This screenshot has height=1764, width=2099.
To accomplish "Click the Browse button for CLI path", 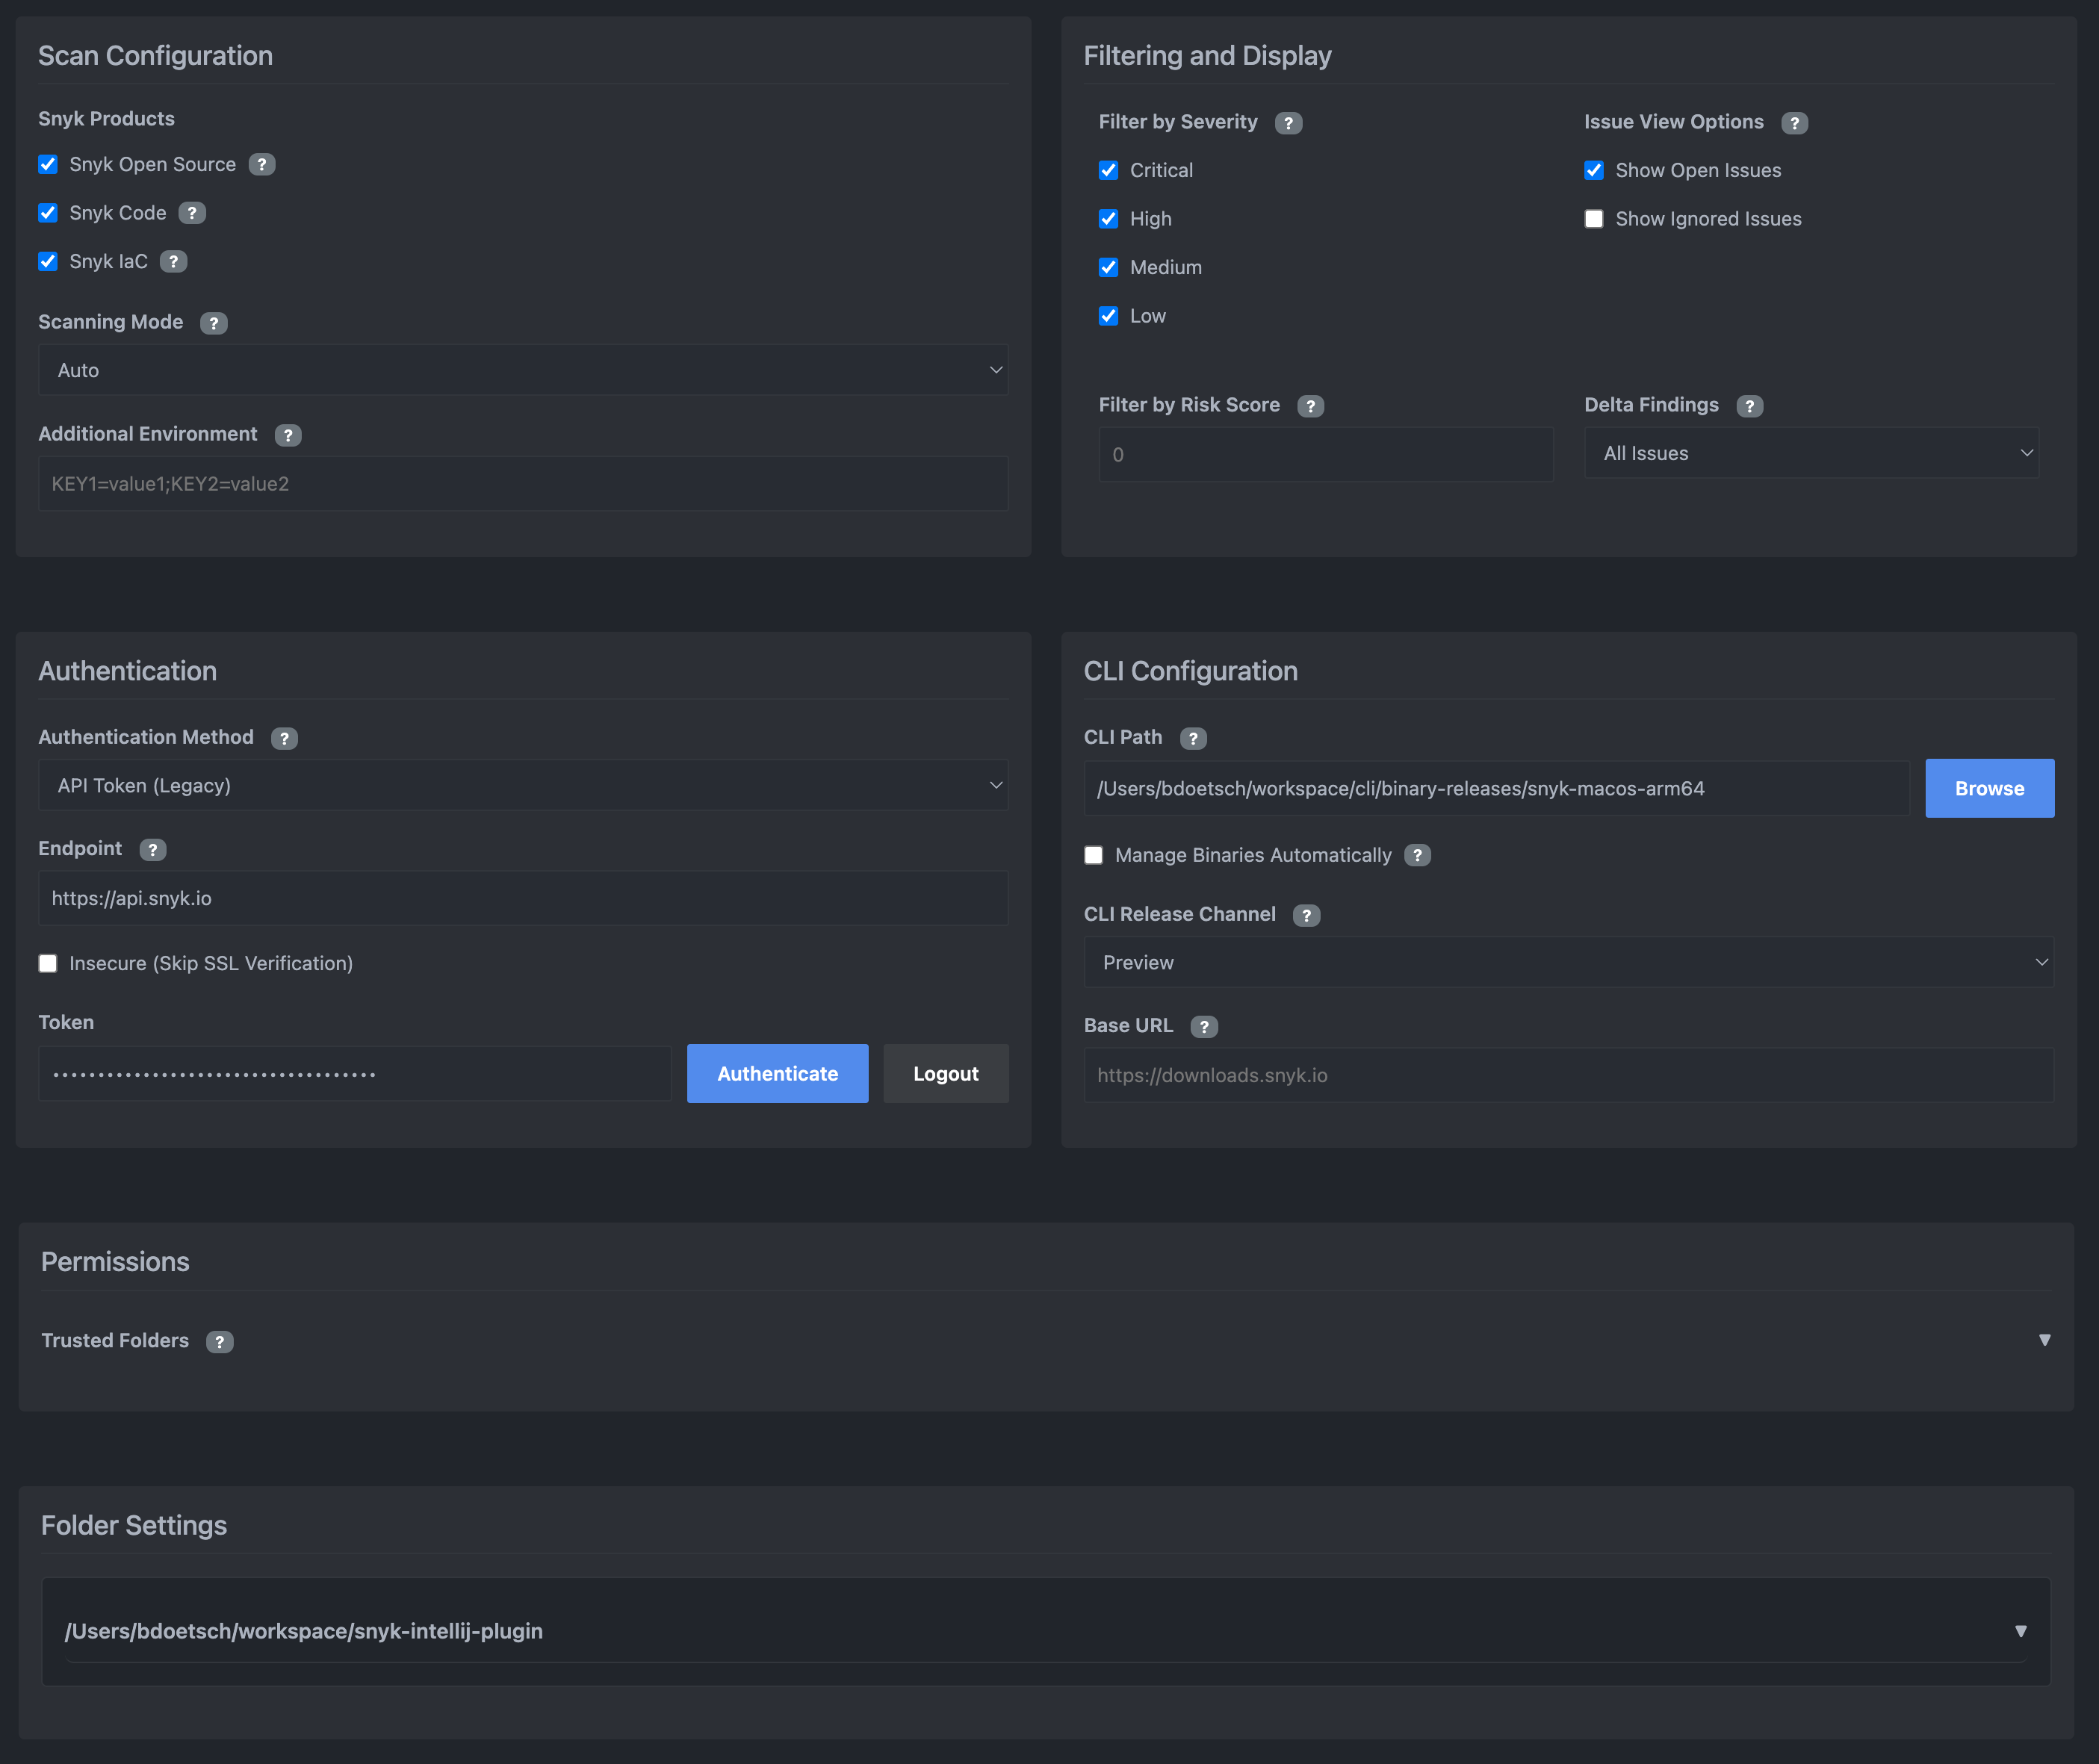I will point(1989,788).
